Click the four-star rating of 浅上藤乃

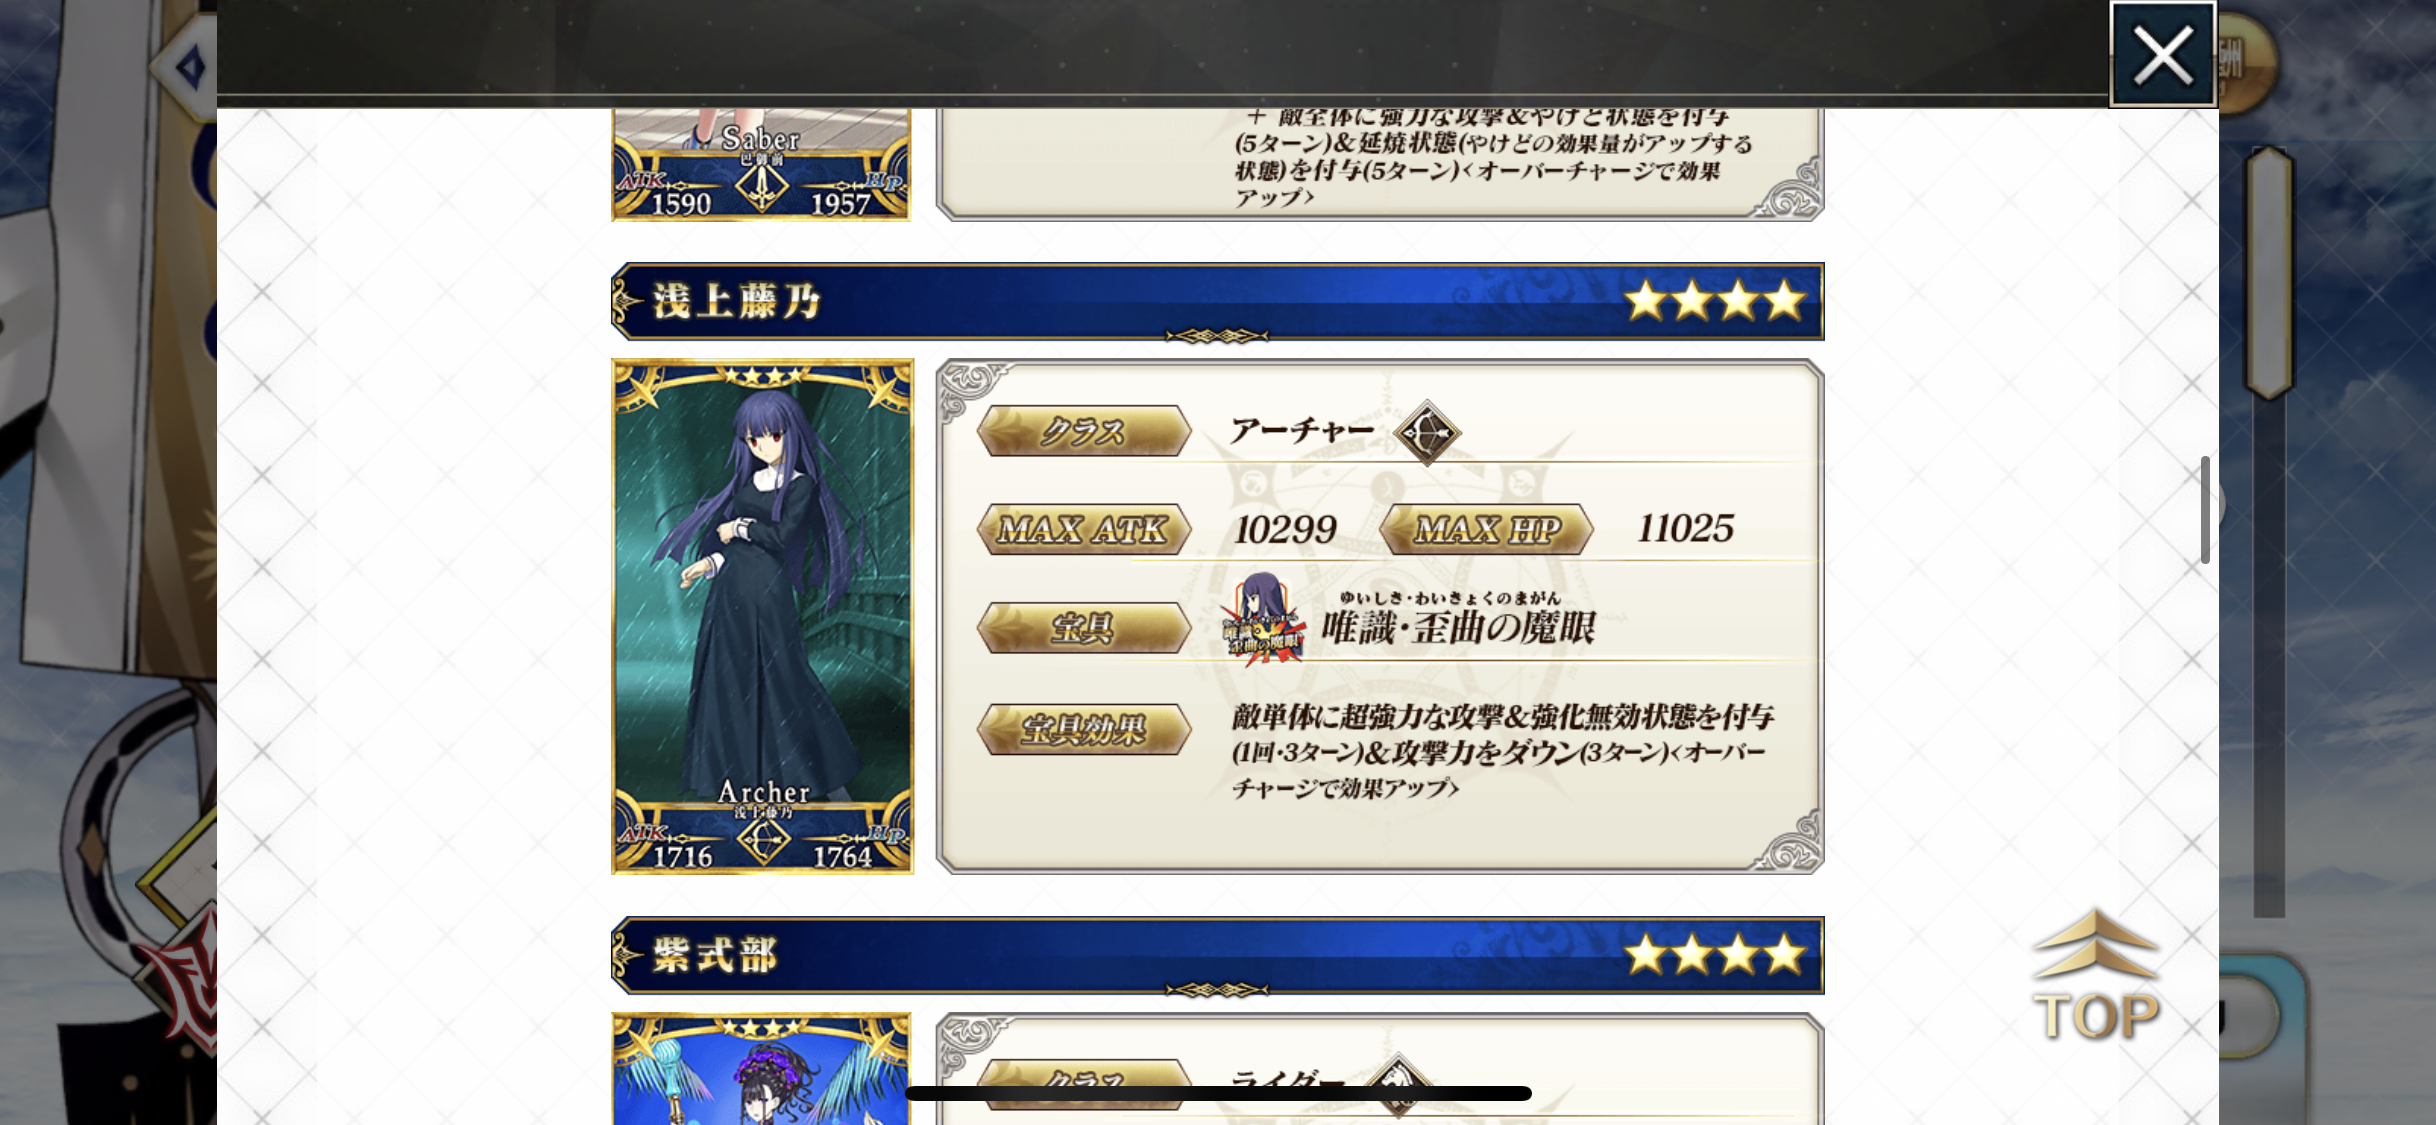click(x=1714, y=301)
